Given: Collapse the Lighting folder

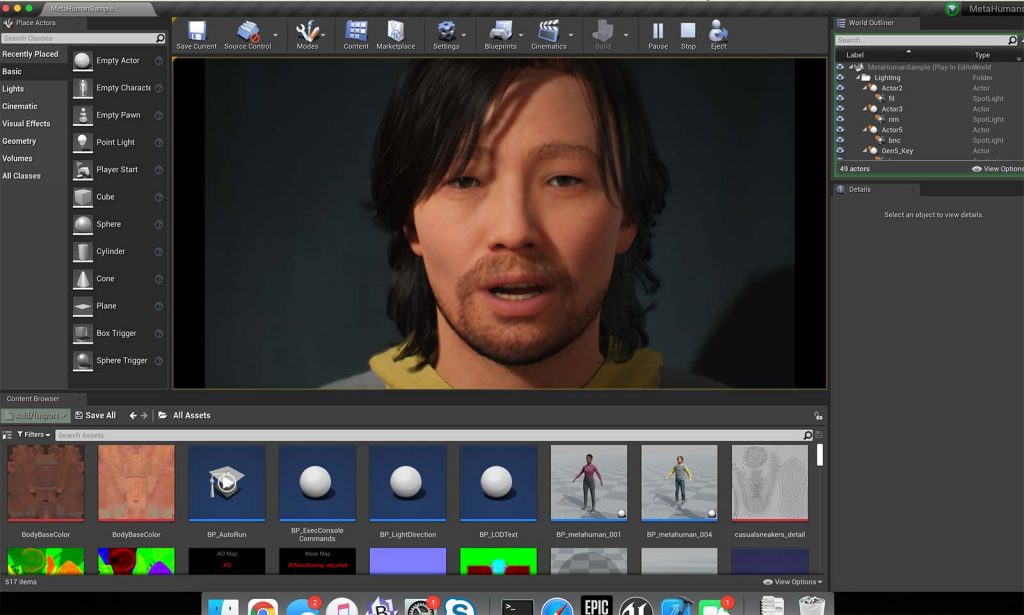Looking at the screenshot, I should tap(858, 77).
